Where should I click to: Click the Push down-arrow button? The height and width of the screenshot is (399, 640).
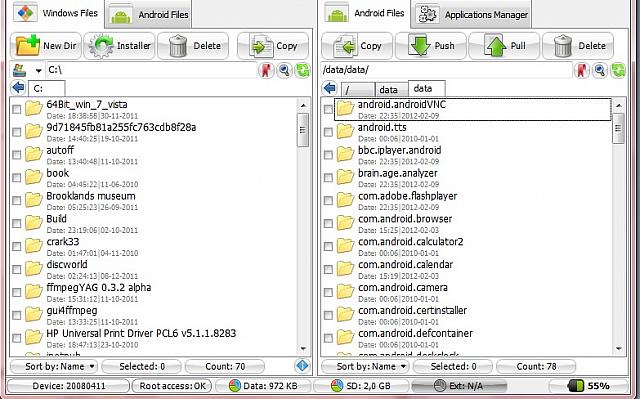(431, 46)
